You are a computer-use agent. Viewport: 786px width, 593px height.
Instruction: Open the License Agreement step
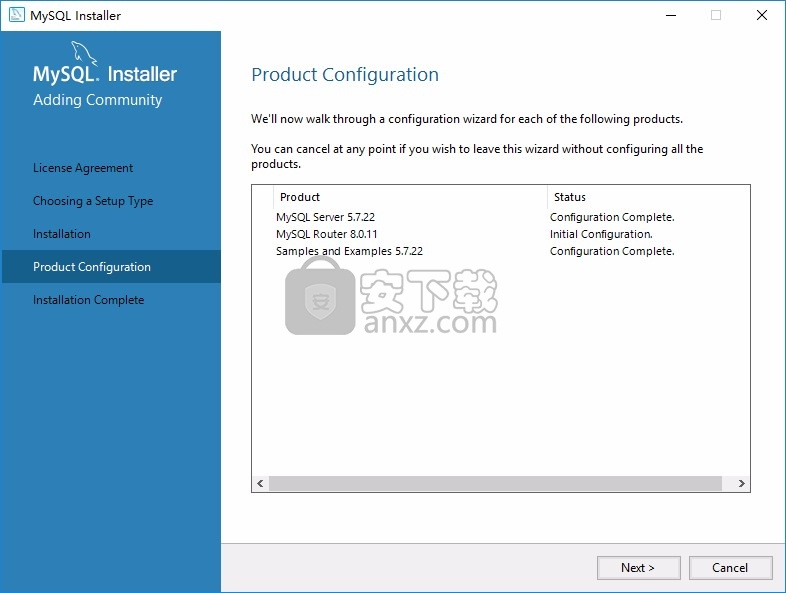pos(83,168)
